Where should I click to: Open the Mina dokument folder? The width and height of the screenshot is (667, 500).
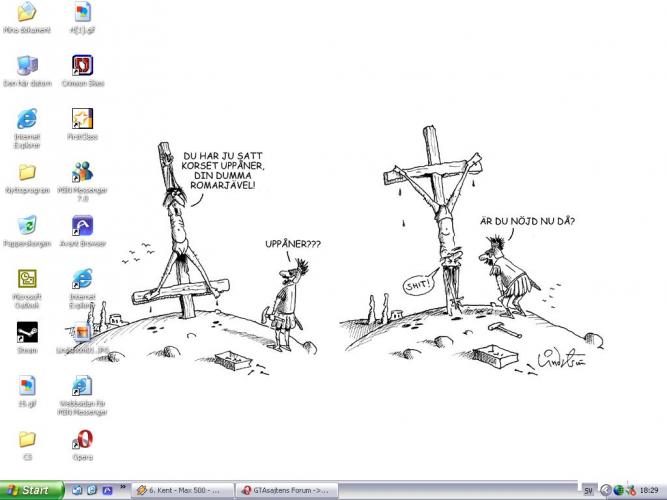[x=27, y=14]
